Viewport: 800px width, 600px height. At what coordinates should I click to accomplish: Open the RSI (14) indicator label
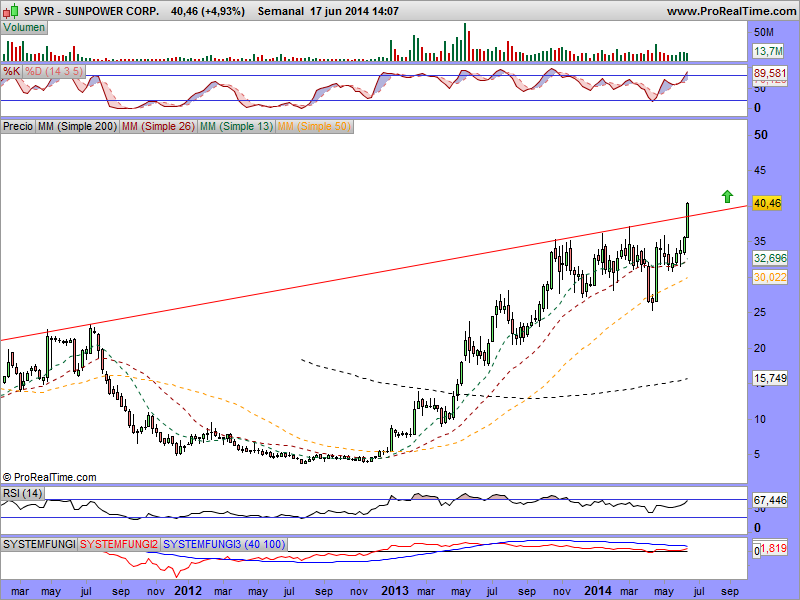pyautogui.click(x=22, y=493)
